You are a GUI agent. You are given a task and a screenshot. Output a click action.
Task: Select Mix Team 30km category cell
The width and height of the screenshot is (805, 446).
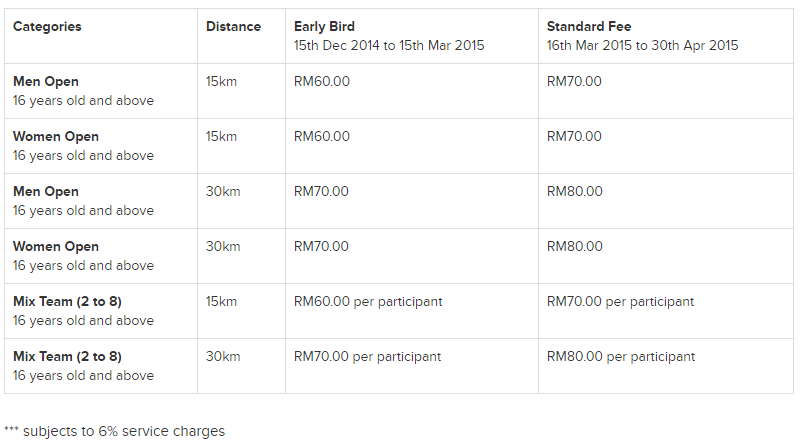(x=101, y=366)
